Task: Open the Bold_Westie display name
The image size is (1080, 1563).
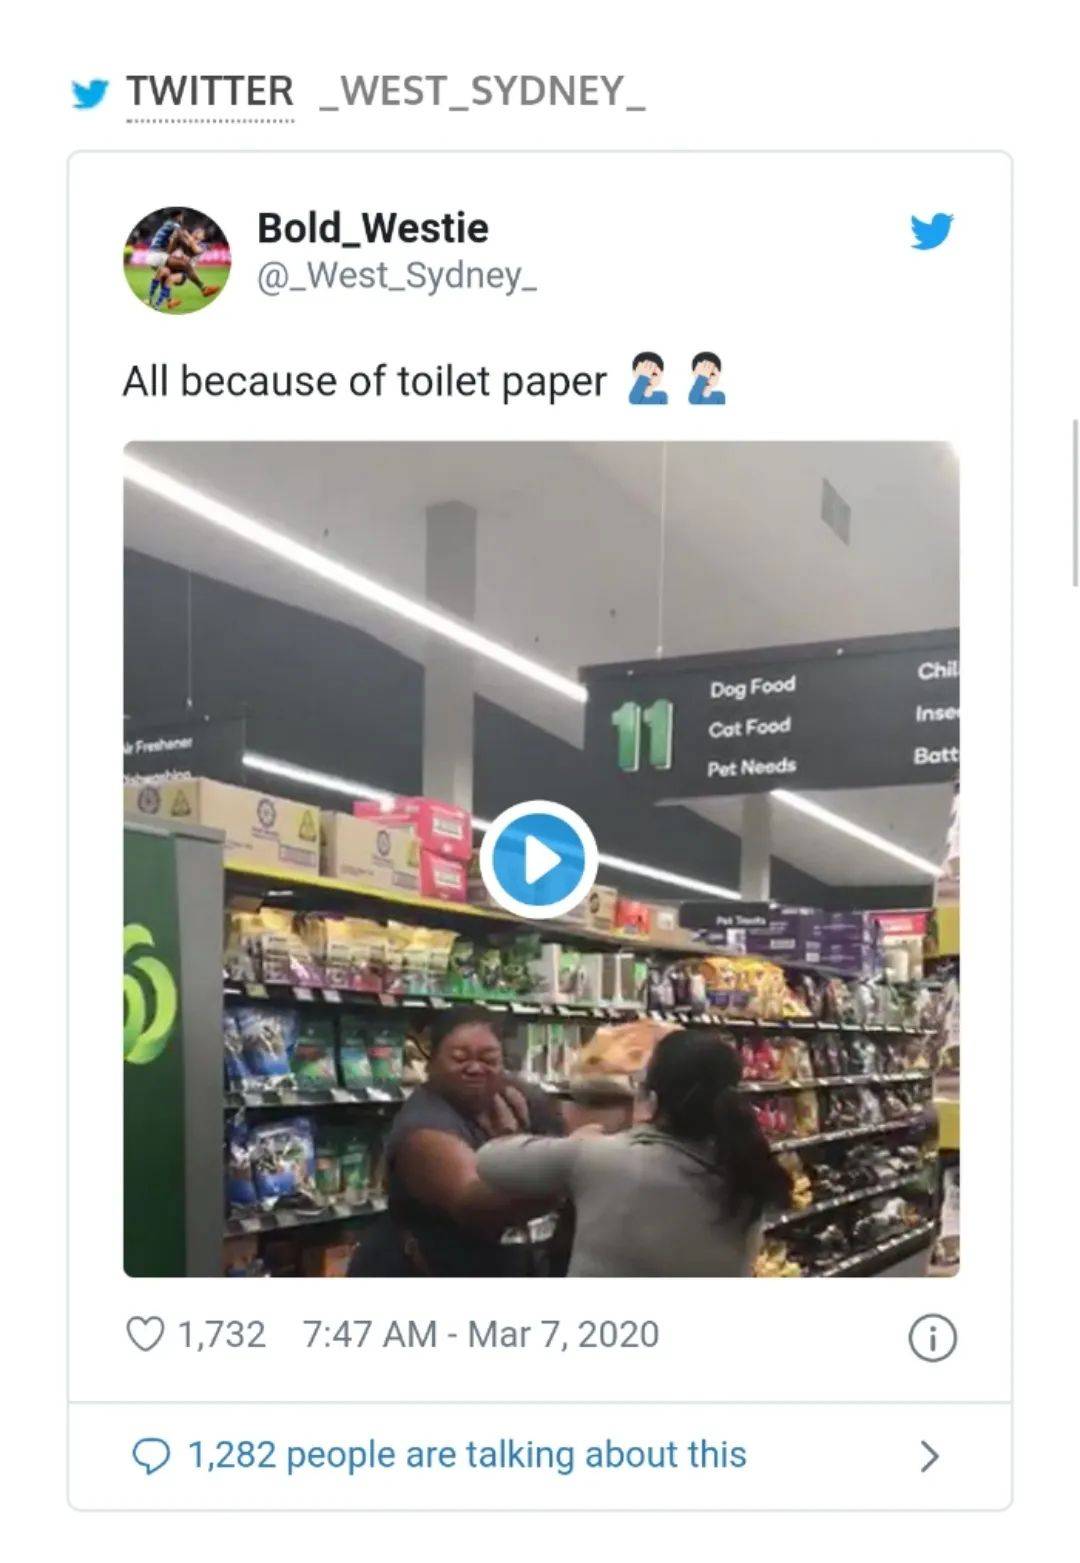Action: 373,228
